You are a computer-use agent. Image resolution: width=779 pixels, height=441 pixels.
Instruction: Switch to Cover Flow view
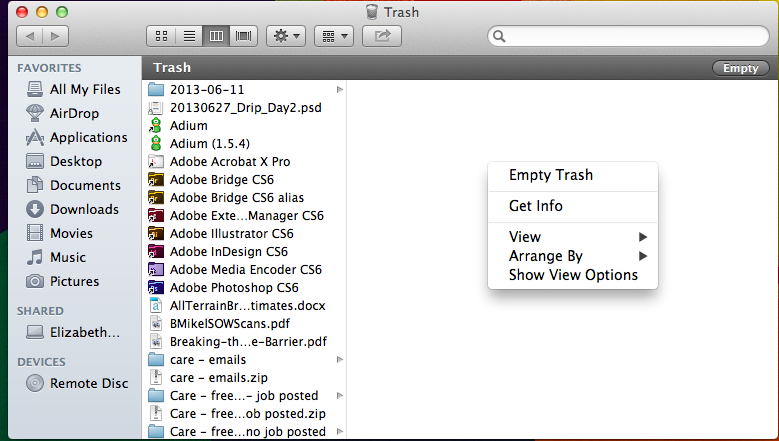243,36
